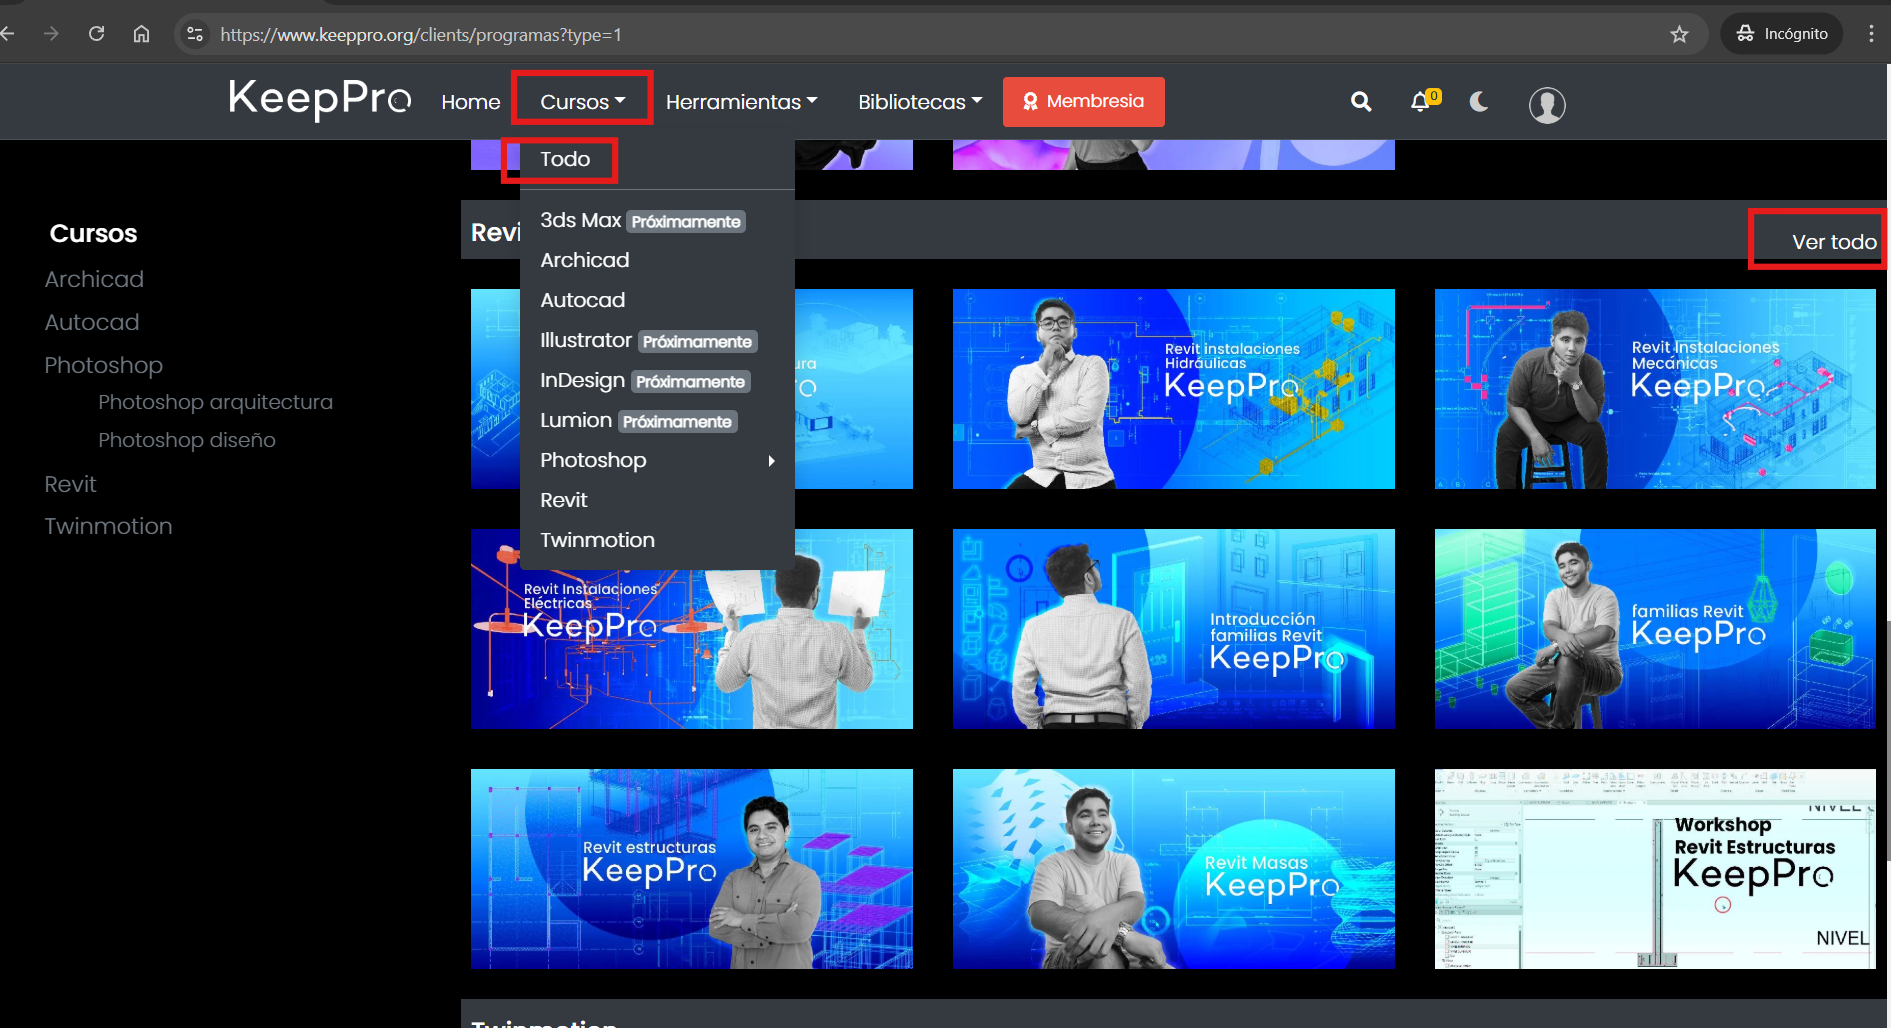Open Revit instalaciones Hidráulicas course thumbnail
Image resolution: width=1891 pixels, height=1028 pixels.
point(1174,389)
